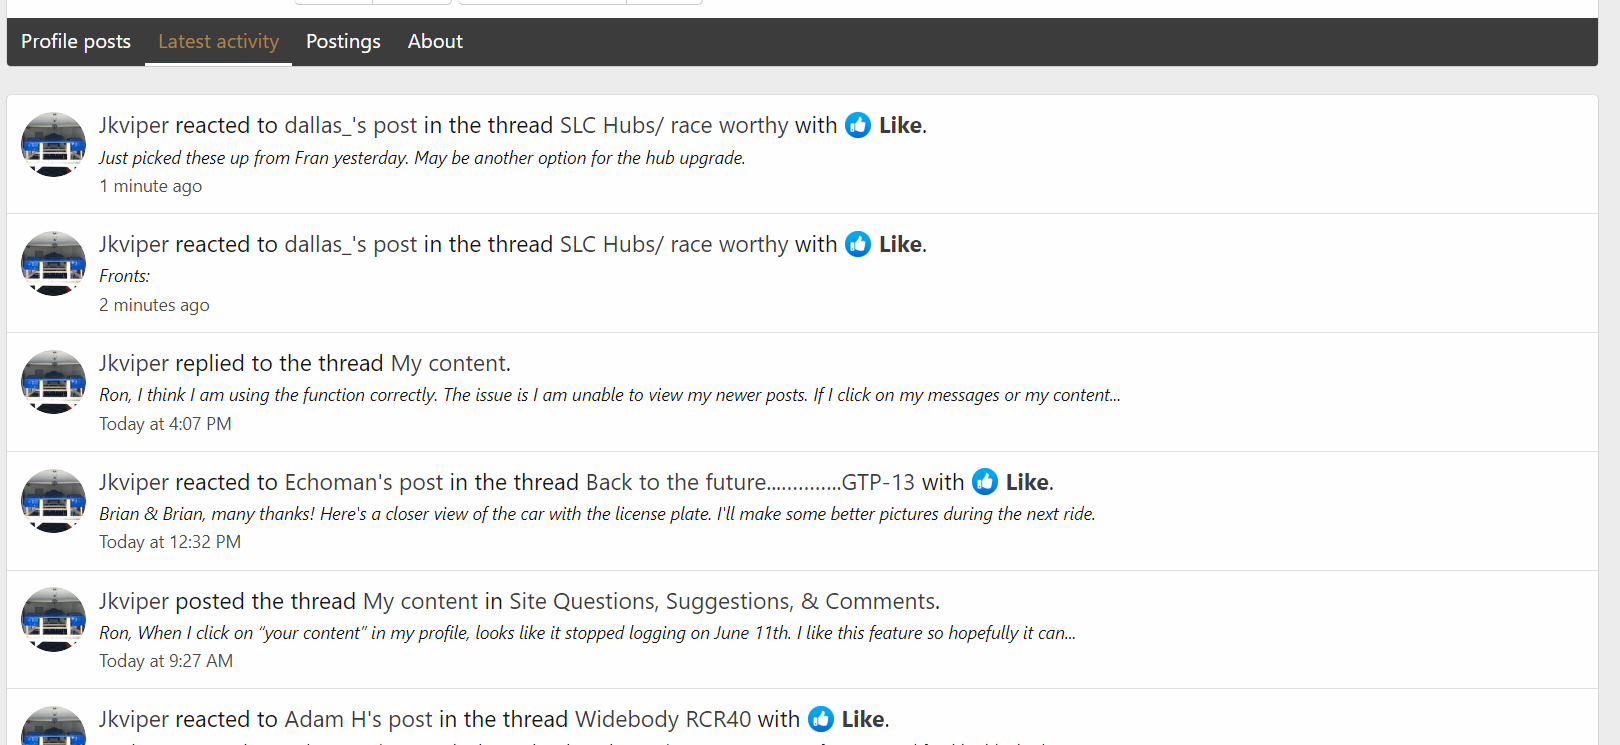Click avatar beside Today at 12:32 PM entry
Screen dimensions: 1620x745
(53, 501)
